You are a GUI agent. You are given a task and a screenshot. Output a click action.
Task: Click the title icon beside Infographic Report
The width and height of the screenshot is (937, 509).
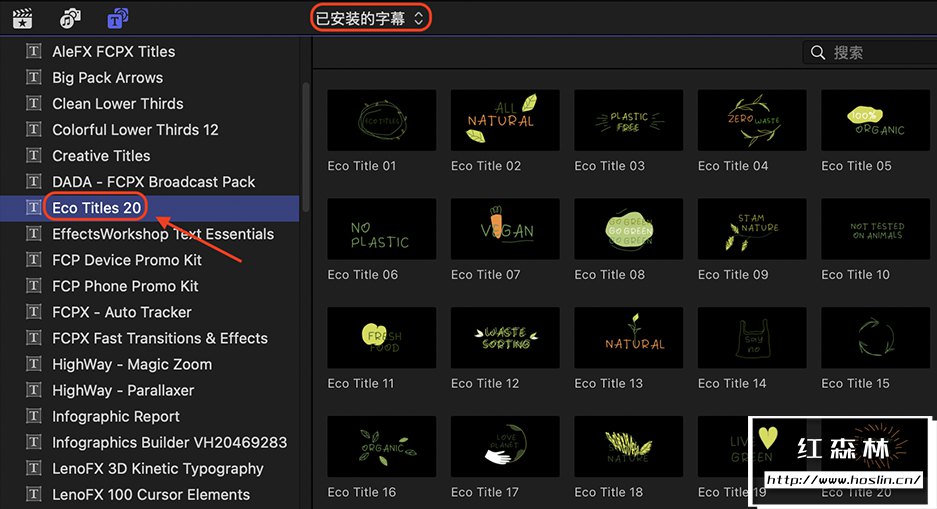click(33, 416)
